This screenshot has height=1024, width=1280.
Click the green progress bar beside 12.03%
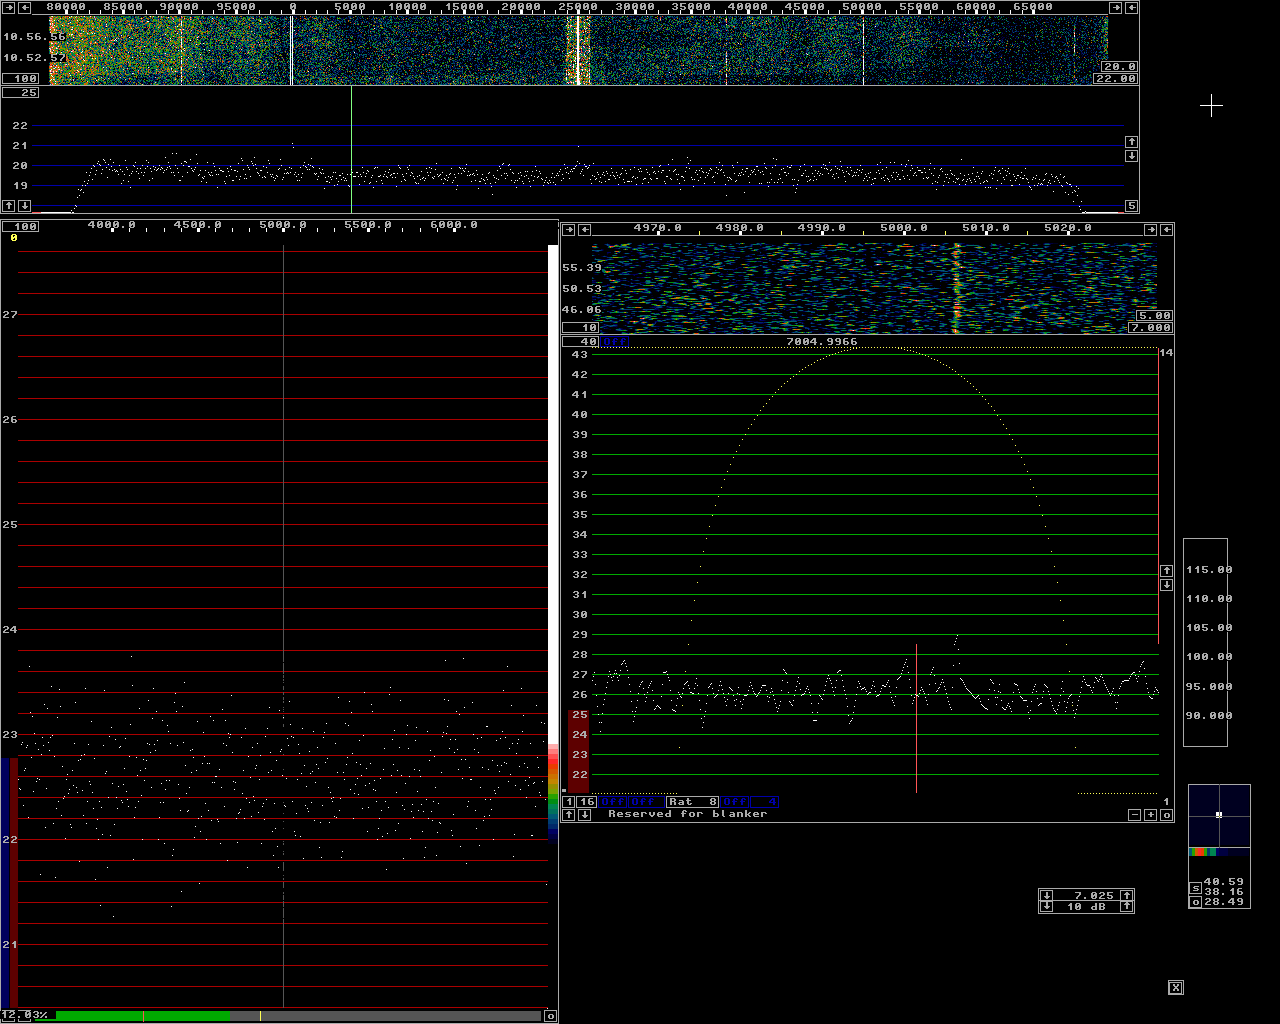(143, 1016)
